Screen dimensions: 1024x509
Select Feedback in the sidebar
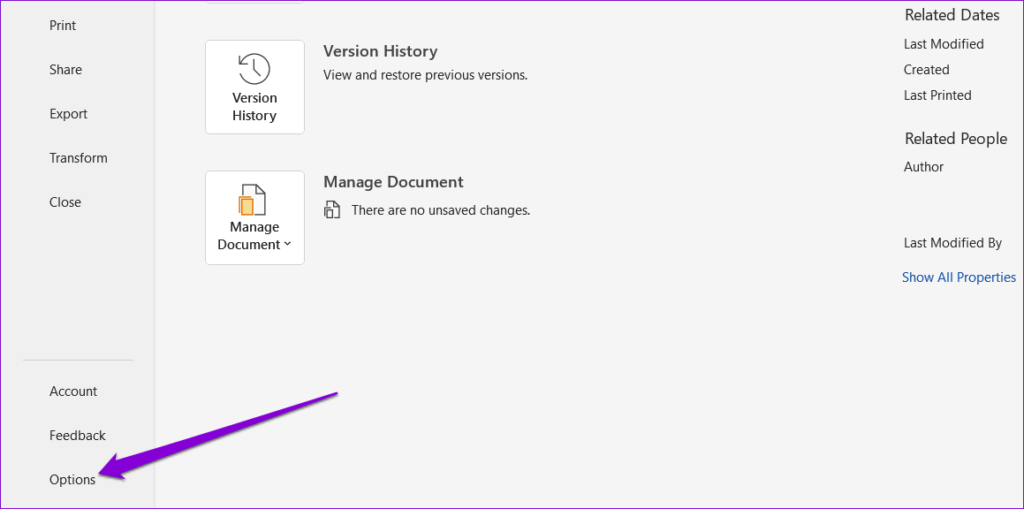tap(77, 435)
